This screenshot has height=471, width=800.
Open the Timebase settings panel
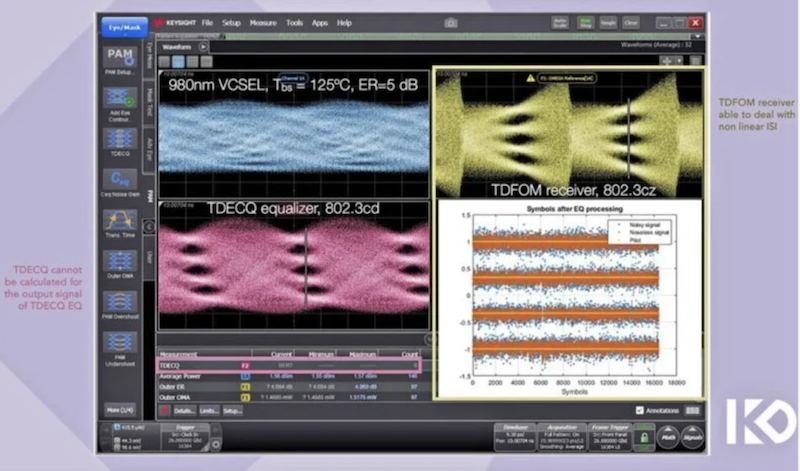click(x=515, y=437)
